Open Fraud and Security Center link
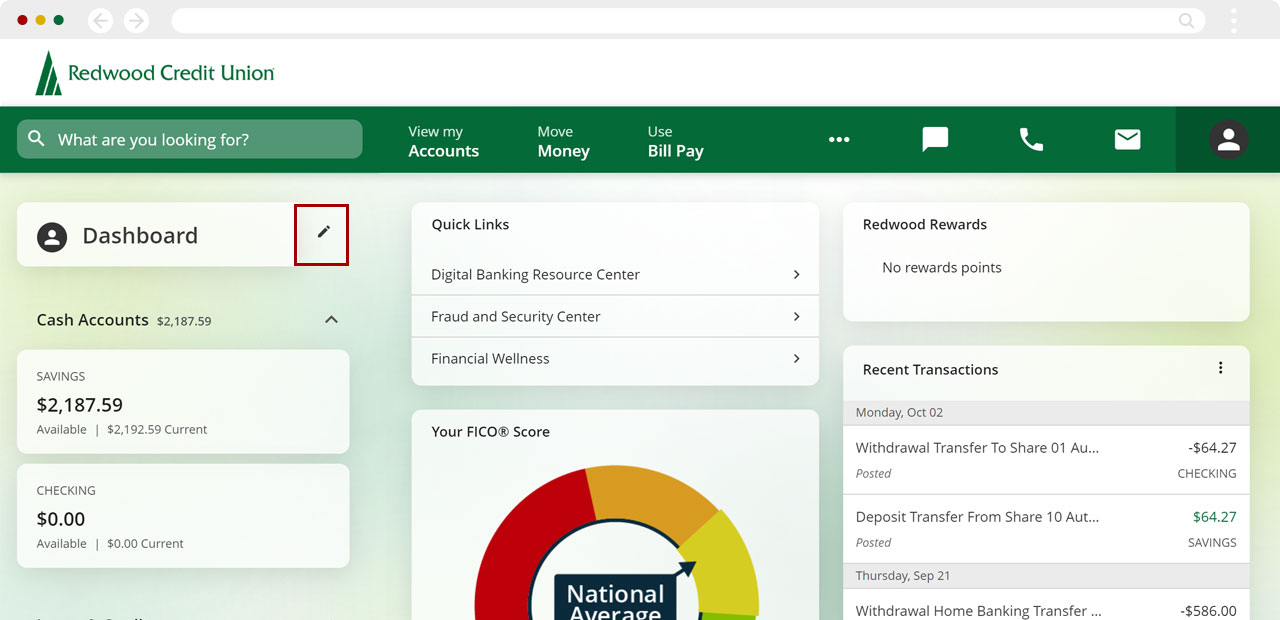This screenshot has width=1280, height=620. 615,316
